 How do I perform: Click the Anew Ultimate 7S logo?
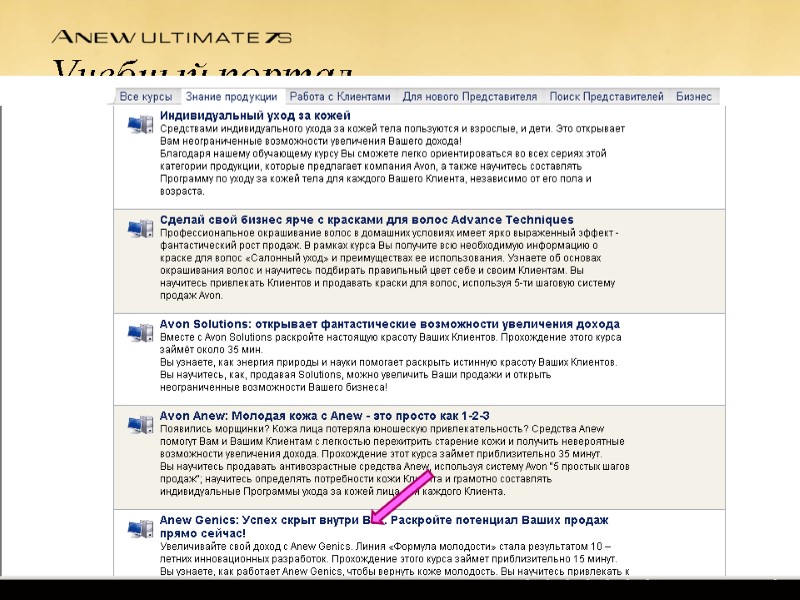[171, 37]
